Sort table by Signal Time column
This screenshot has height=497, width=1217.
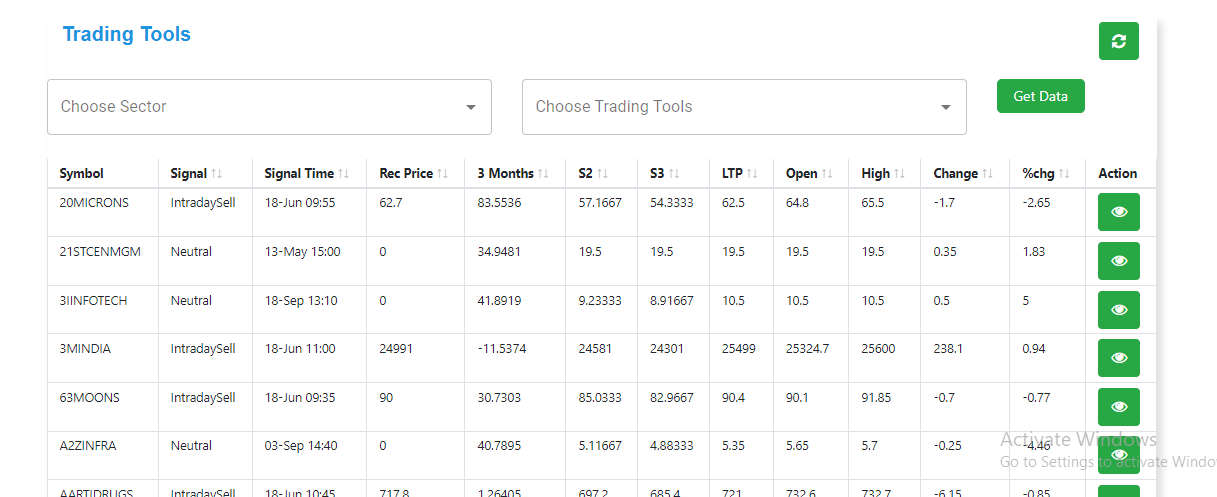coord(344,174)
